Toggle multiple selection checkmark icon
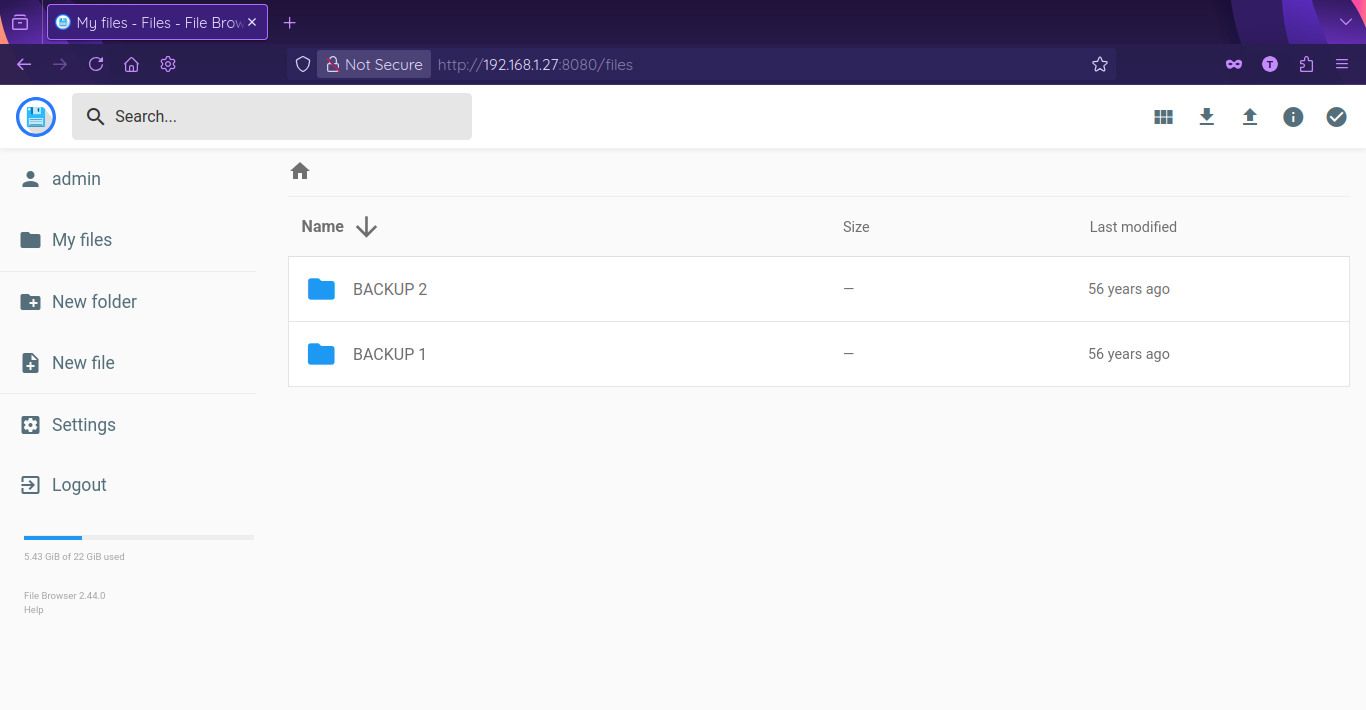 1336,117
